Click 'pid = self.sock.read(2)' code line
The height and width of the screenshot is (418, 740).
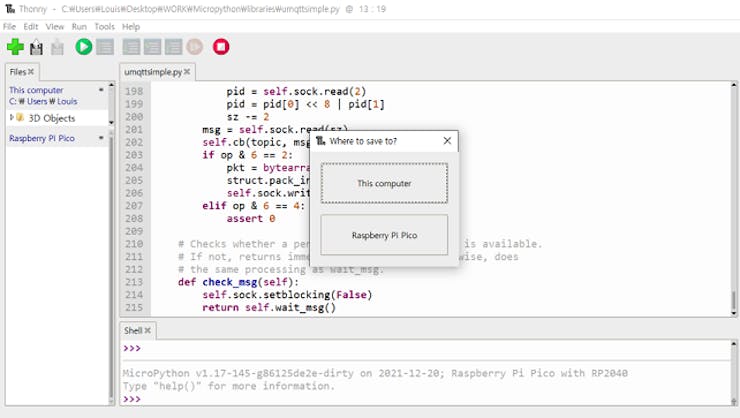point(296,91)
